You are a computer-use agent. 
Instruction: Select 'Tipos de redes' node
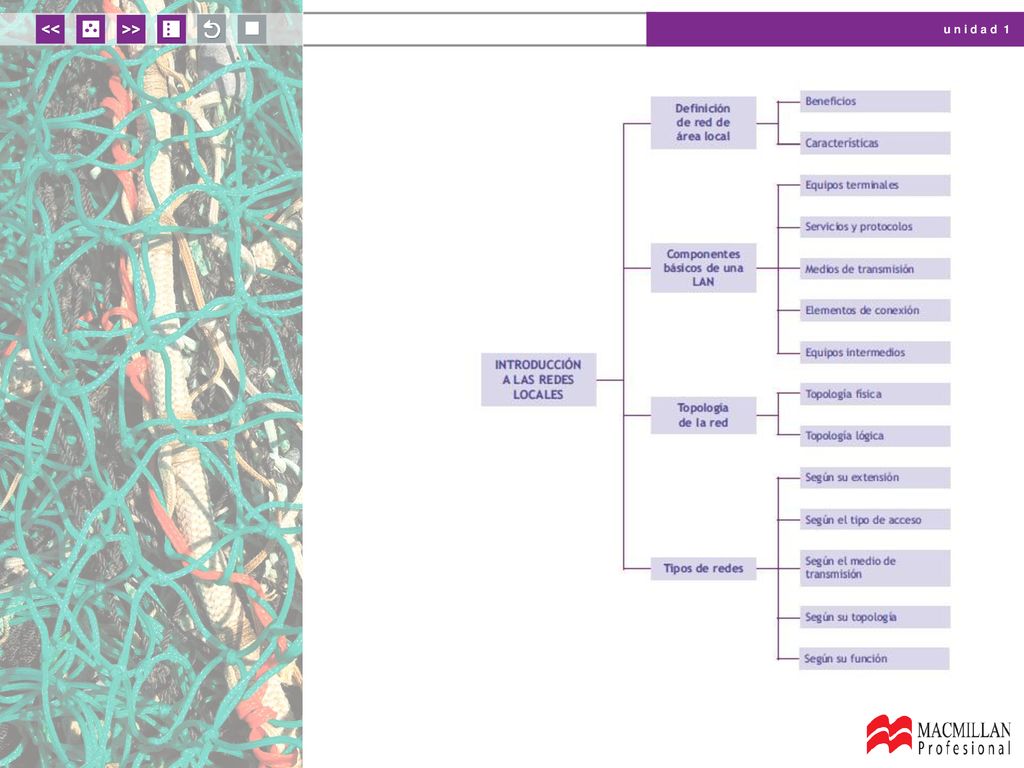(x=703, y=568)
